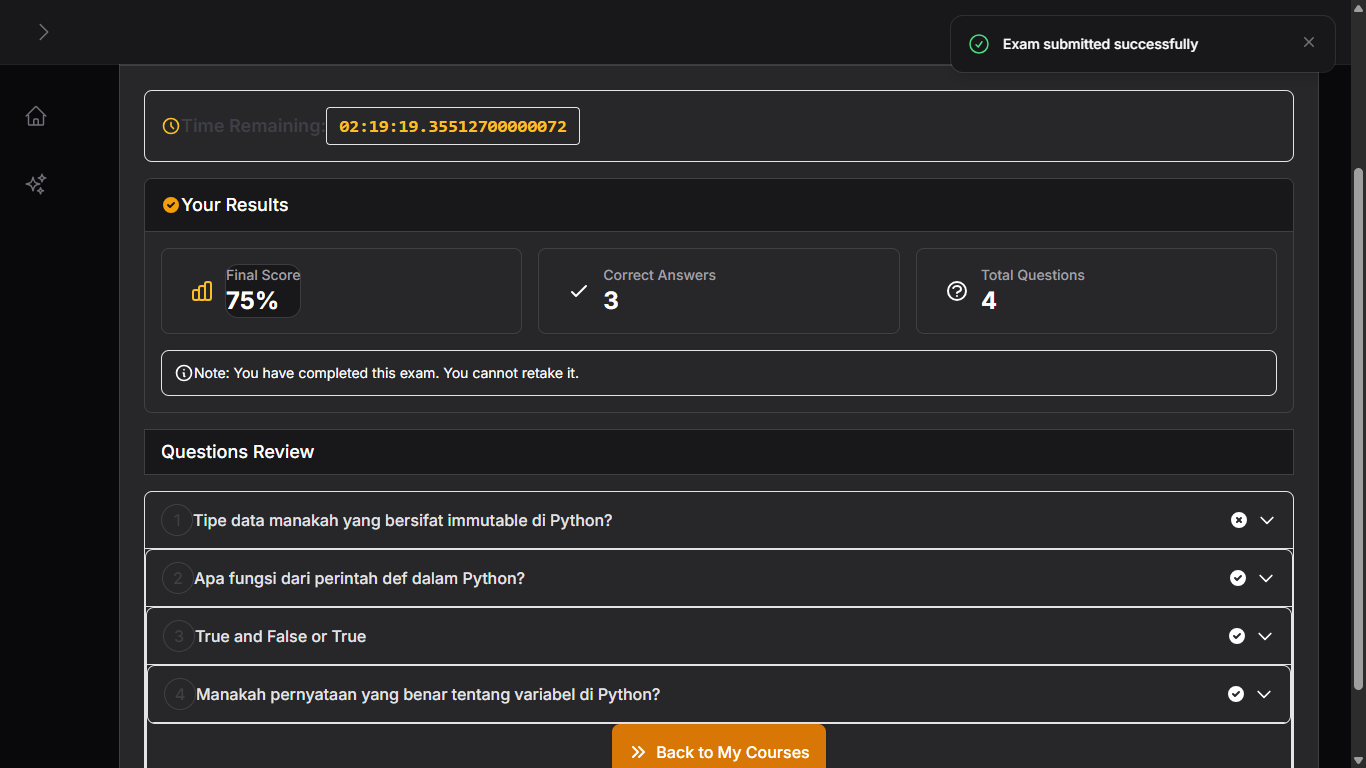Open question 4 about Python variables
The height and width of the screenshot is (768, 1366).
719,694
